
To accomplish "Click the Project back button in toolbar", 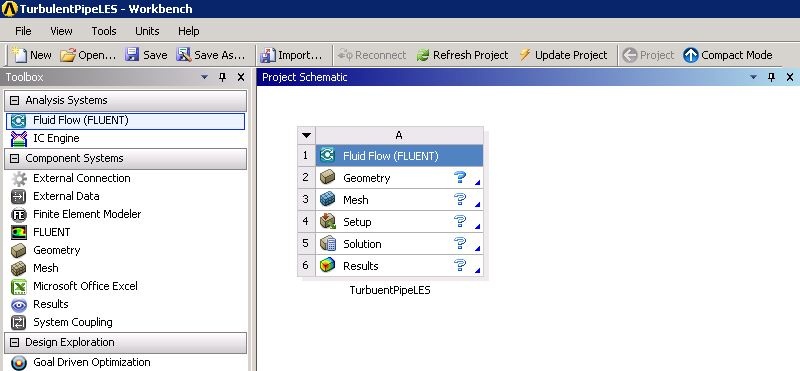I will click(648, 55).
